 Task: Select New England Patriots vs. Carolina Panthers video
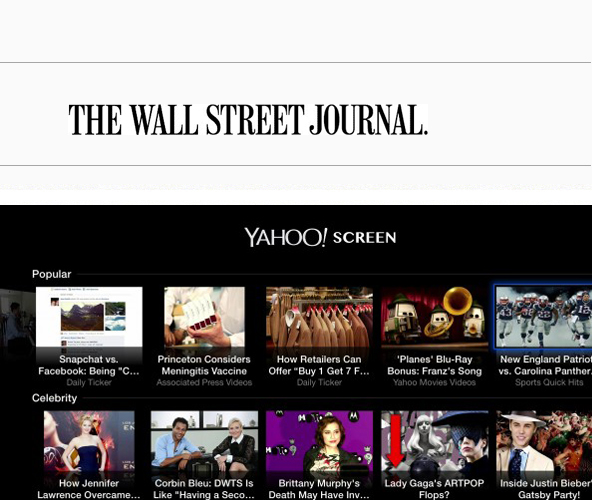[544, 317]
